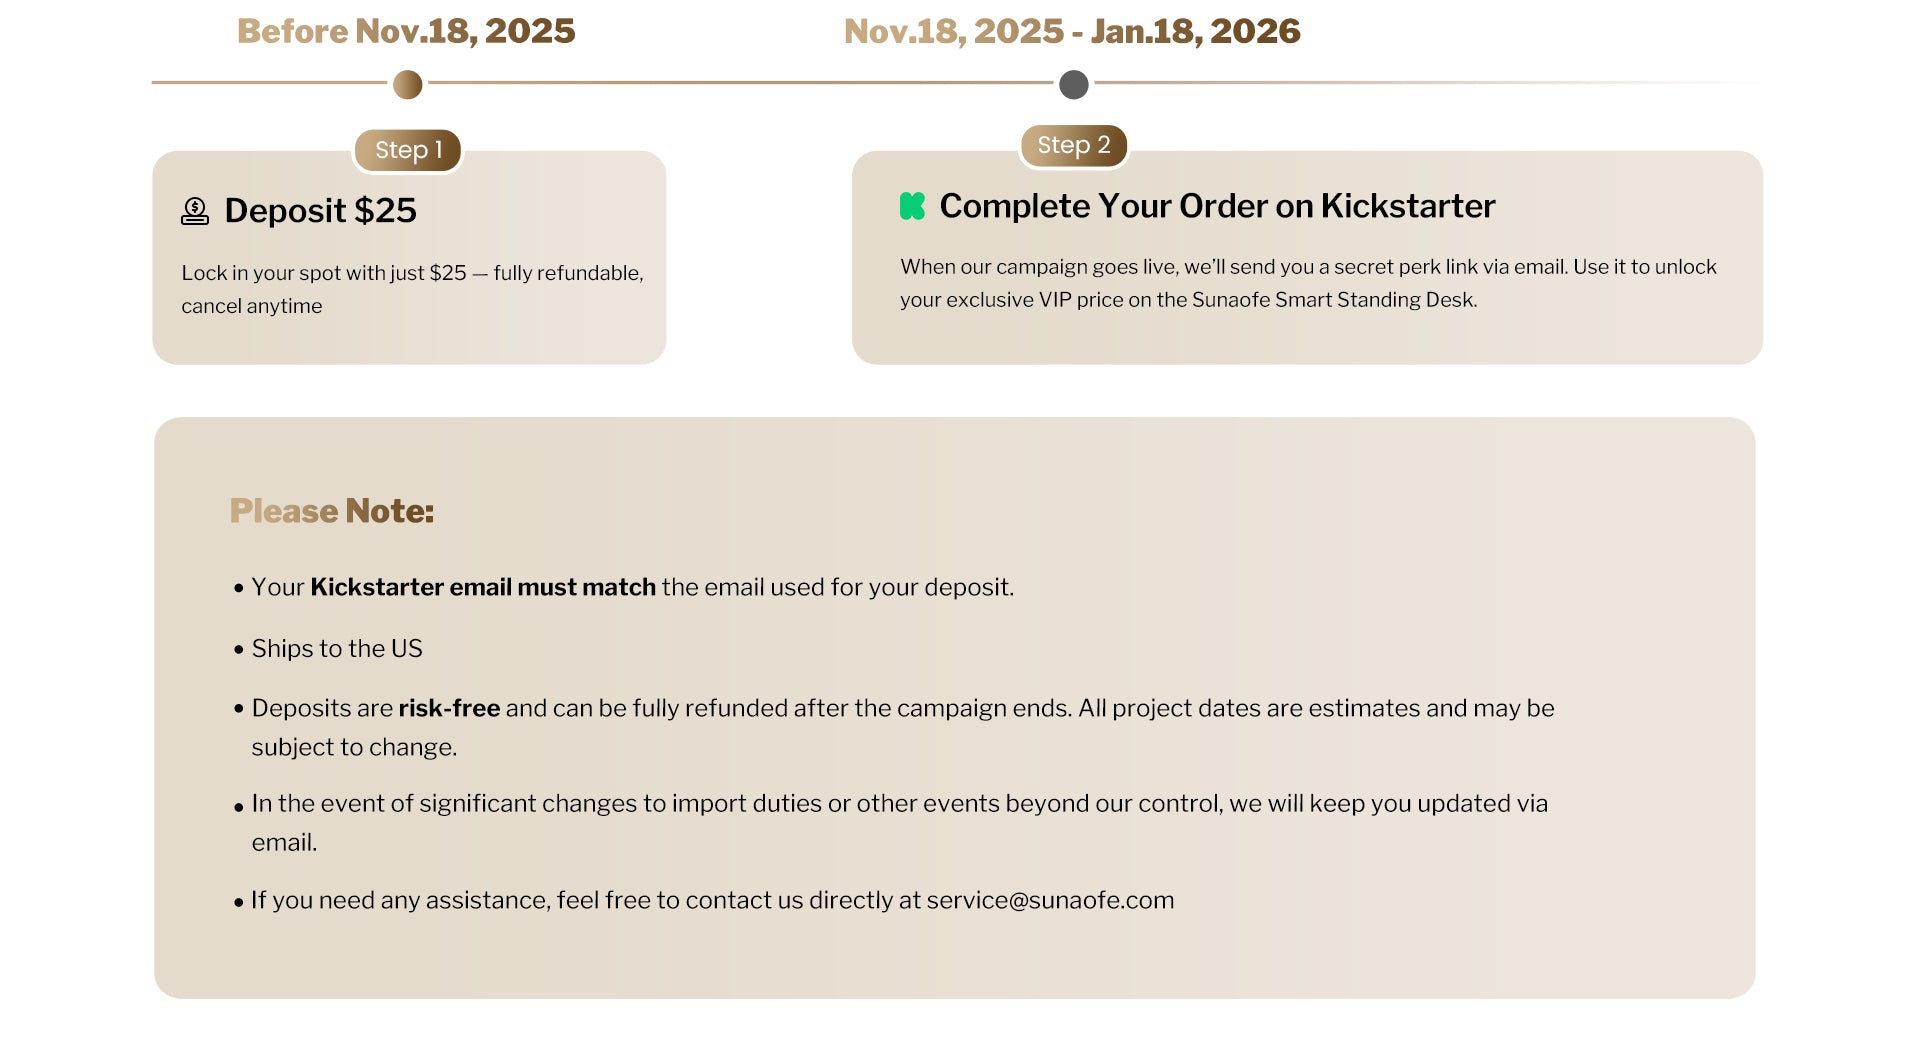This screenshot has width=1920, height=1059.
Task: Click the Step 1 badge
Action: click(408, 150)
